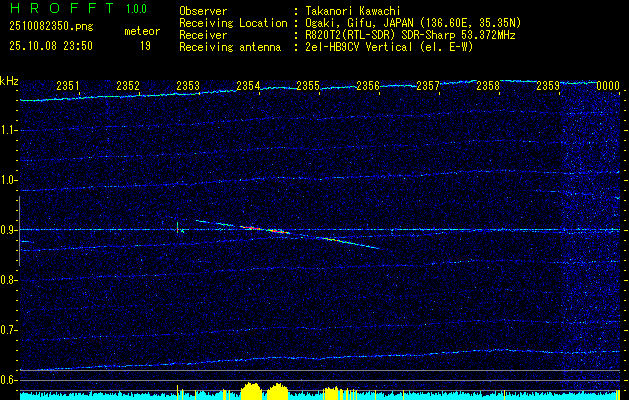The image size is (629, 400).
Task: Click the 1.0 frequency axis label
Action: pyautogui.click(x=9, y=180)
